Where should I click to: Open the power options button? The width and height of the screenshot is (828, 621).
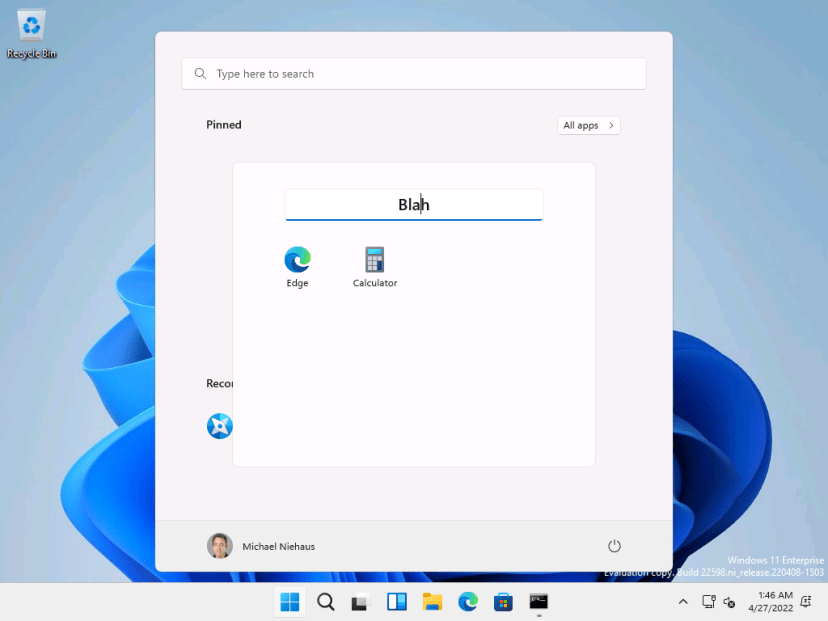[x=614, y=546]
